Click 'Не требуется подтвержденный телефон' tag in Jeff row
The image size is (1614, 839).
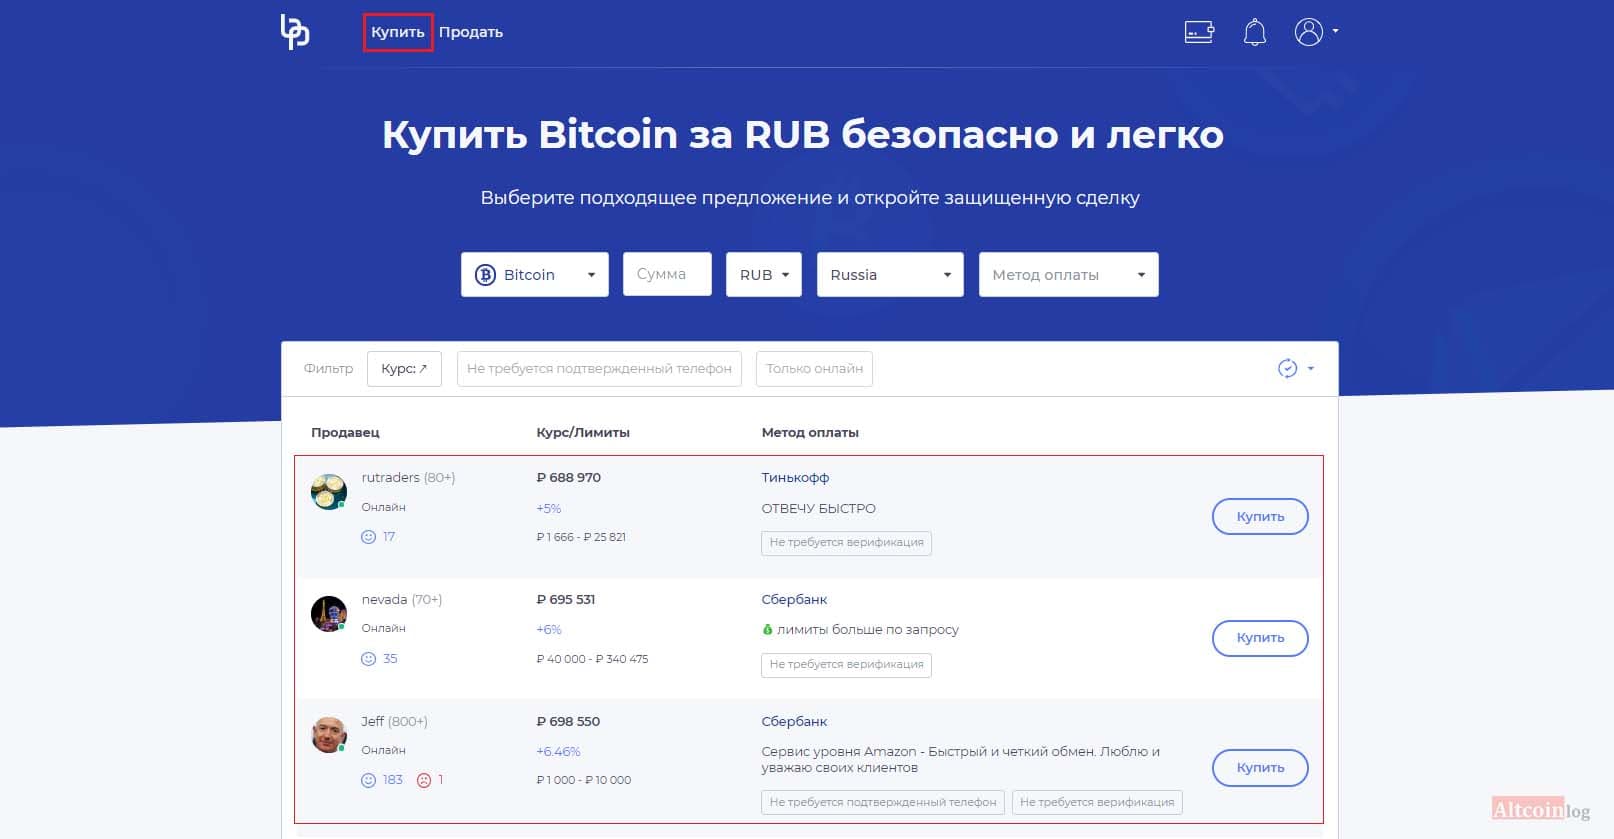pos(883,802)
